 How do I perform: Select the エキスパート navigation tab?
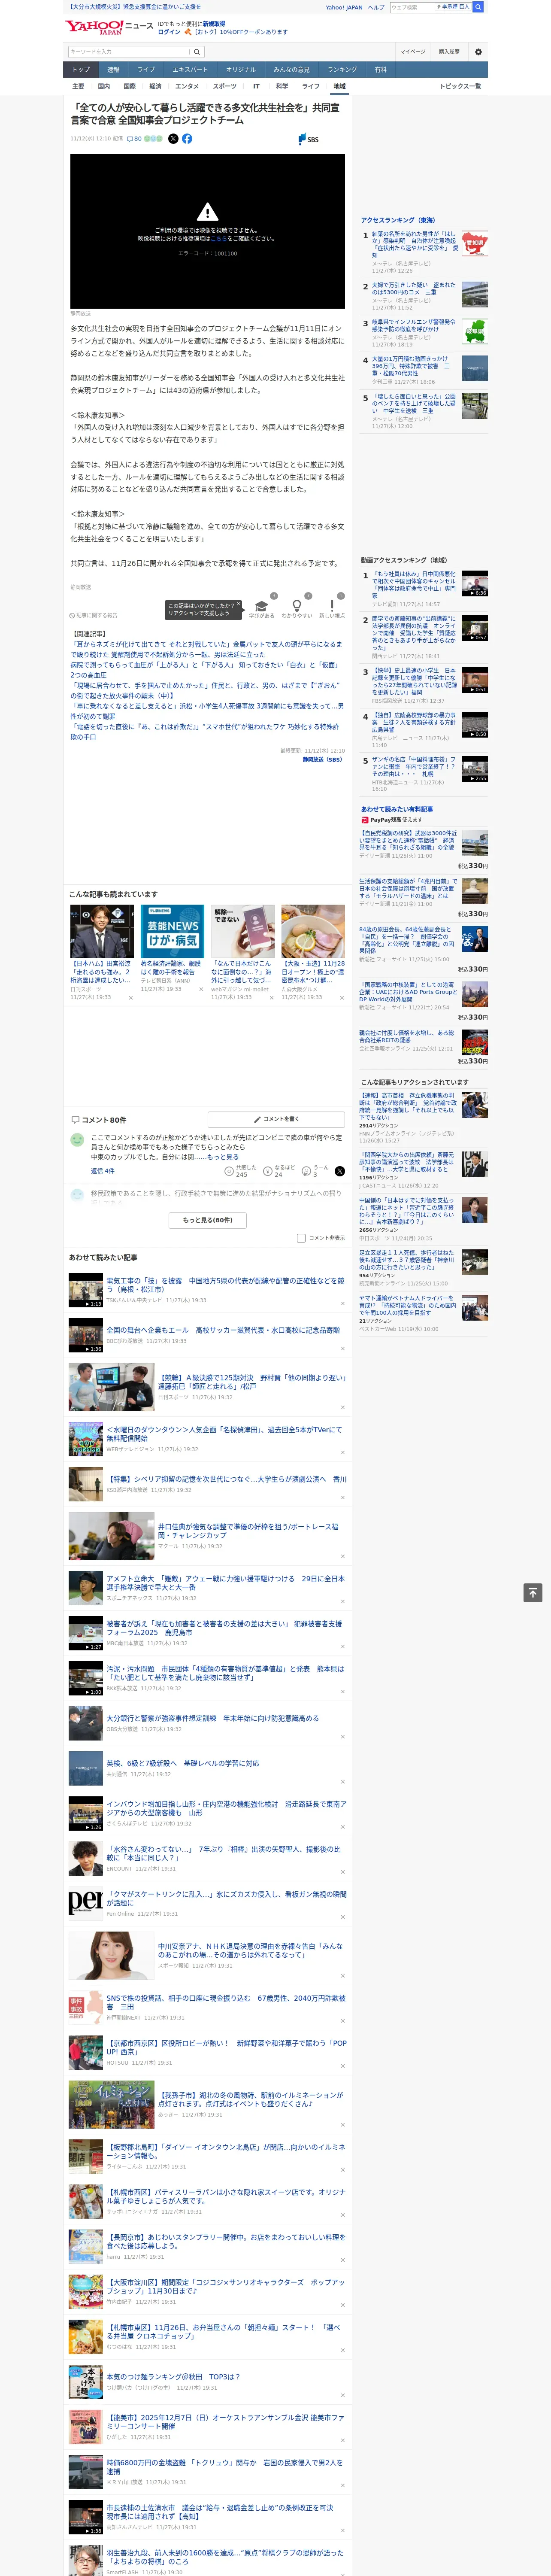(x=190, y=70)
